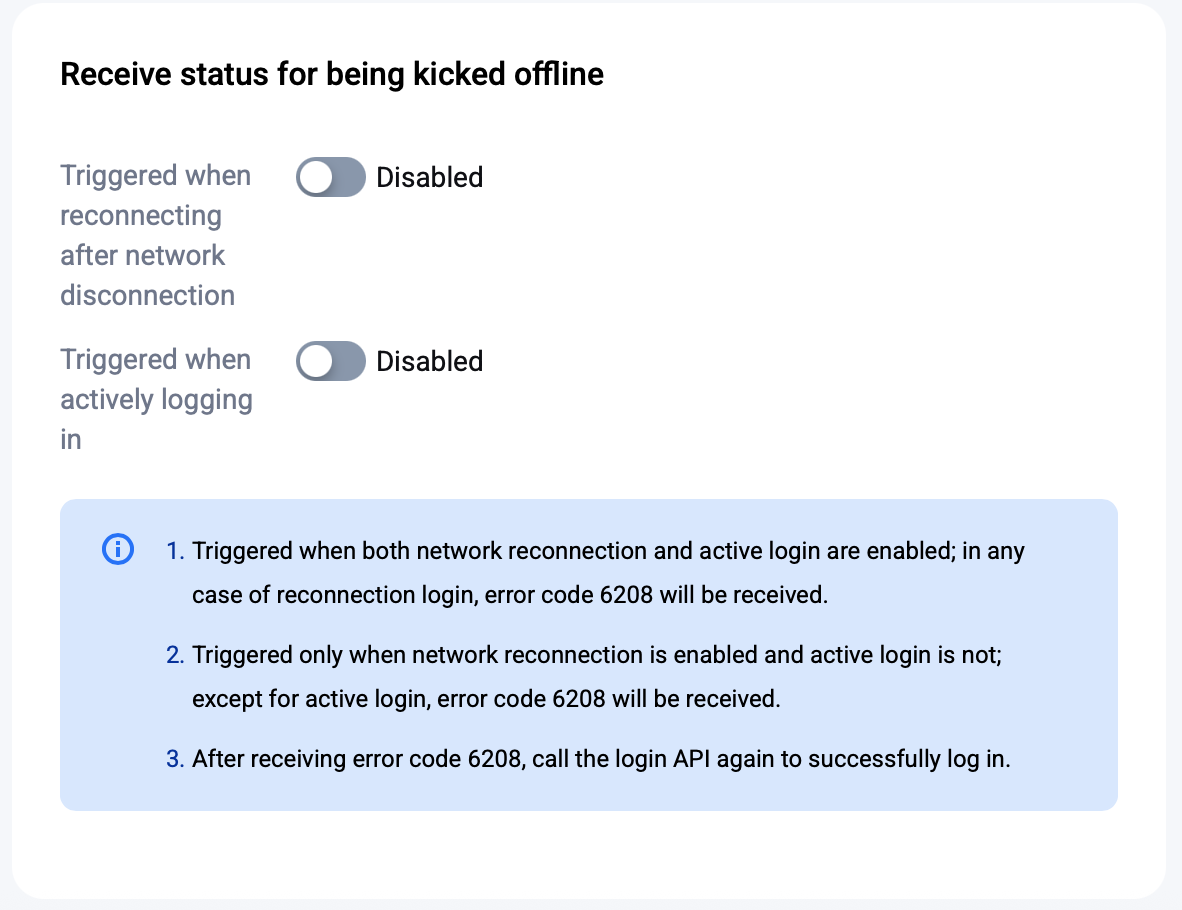The width and height of the screenshot is (1182, 910).
Task: Click the Disabled label beside the network reconnection switch
Action: tap(429, 177)
